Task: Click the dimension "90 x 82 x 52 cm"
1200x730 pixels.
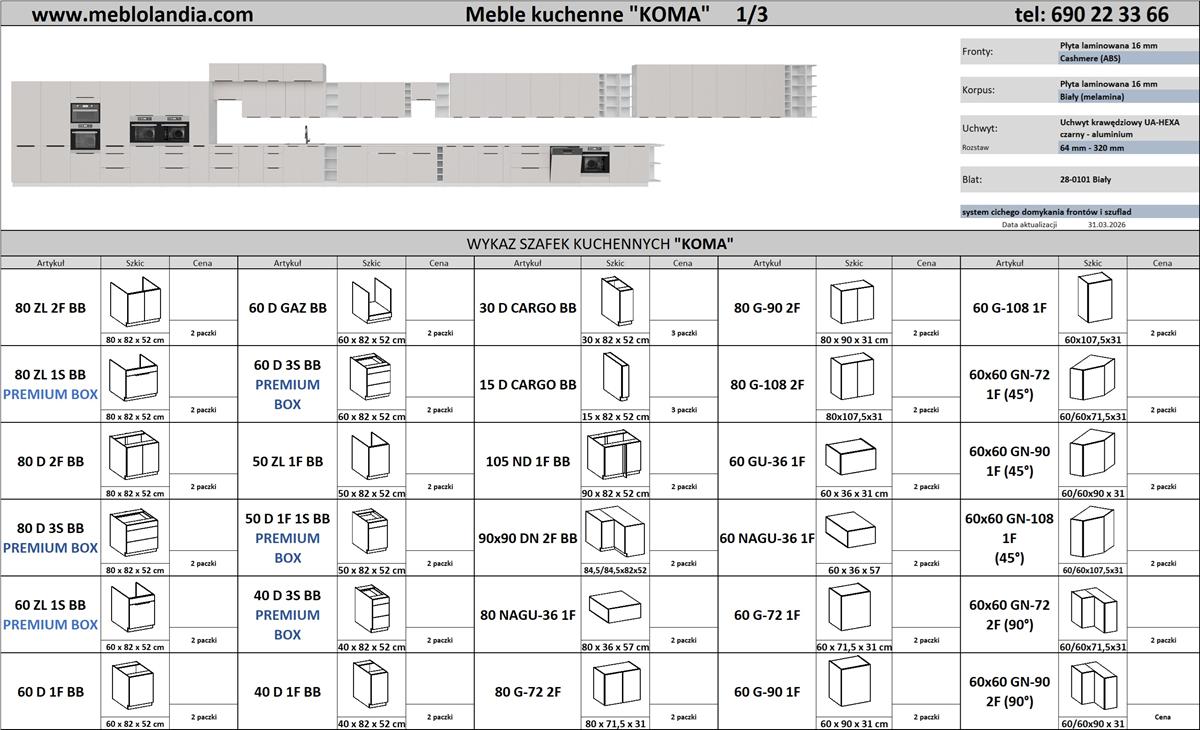Action: (614, 493)
